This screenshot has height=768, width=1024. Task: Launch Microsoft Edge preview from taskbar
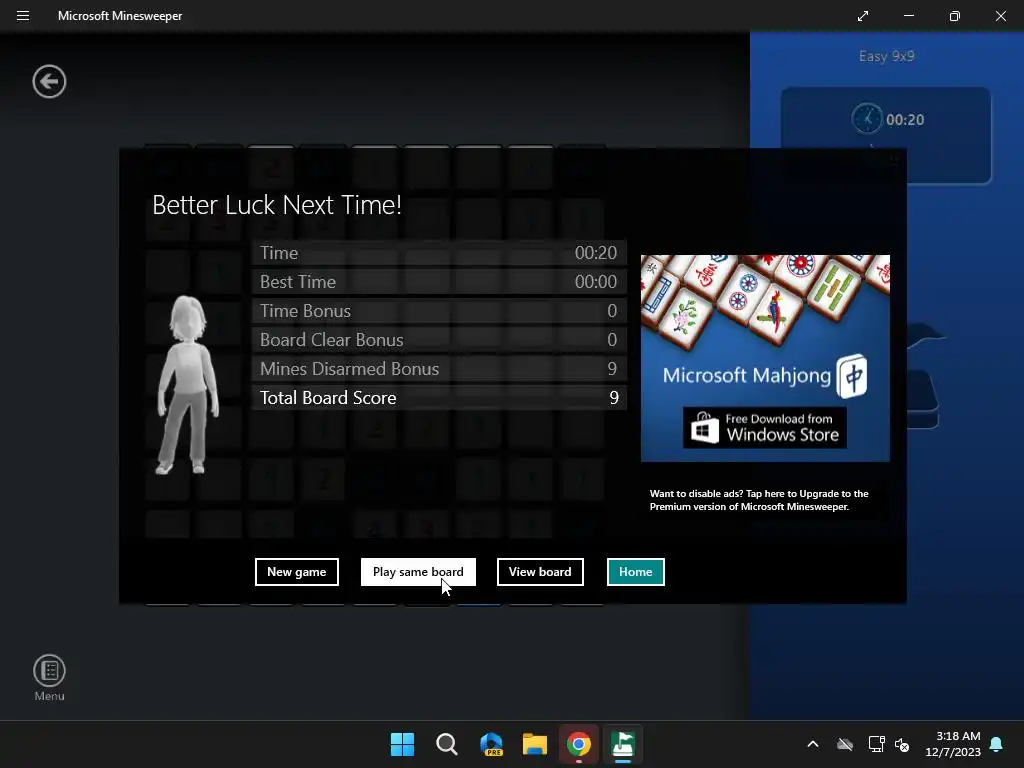coord(491,744)
